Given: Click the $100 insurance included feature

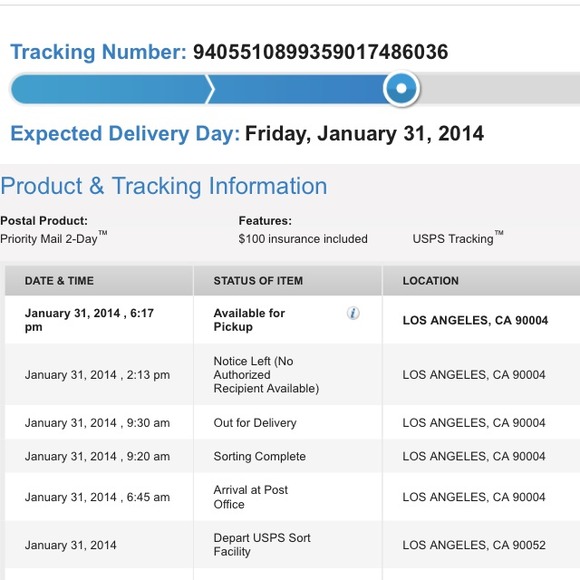Looking at the screenshot, I should (303, 239).
